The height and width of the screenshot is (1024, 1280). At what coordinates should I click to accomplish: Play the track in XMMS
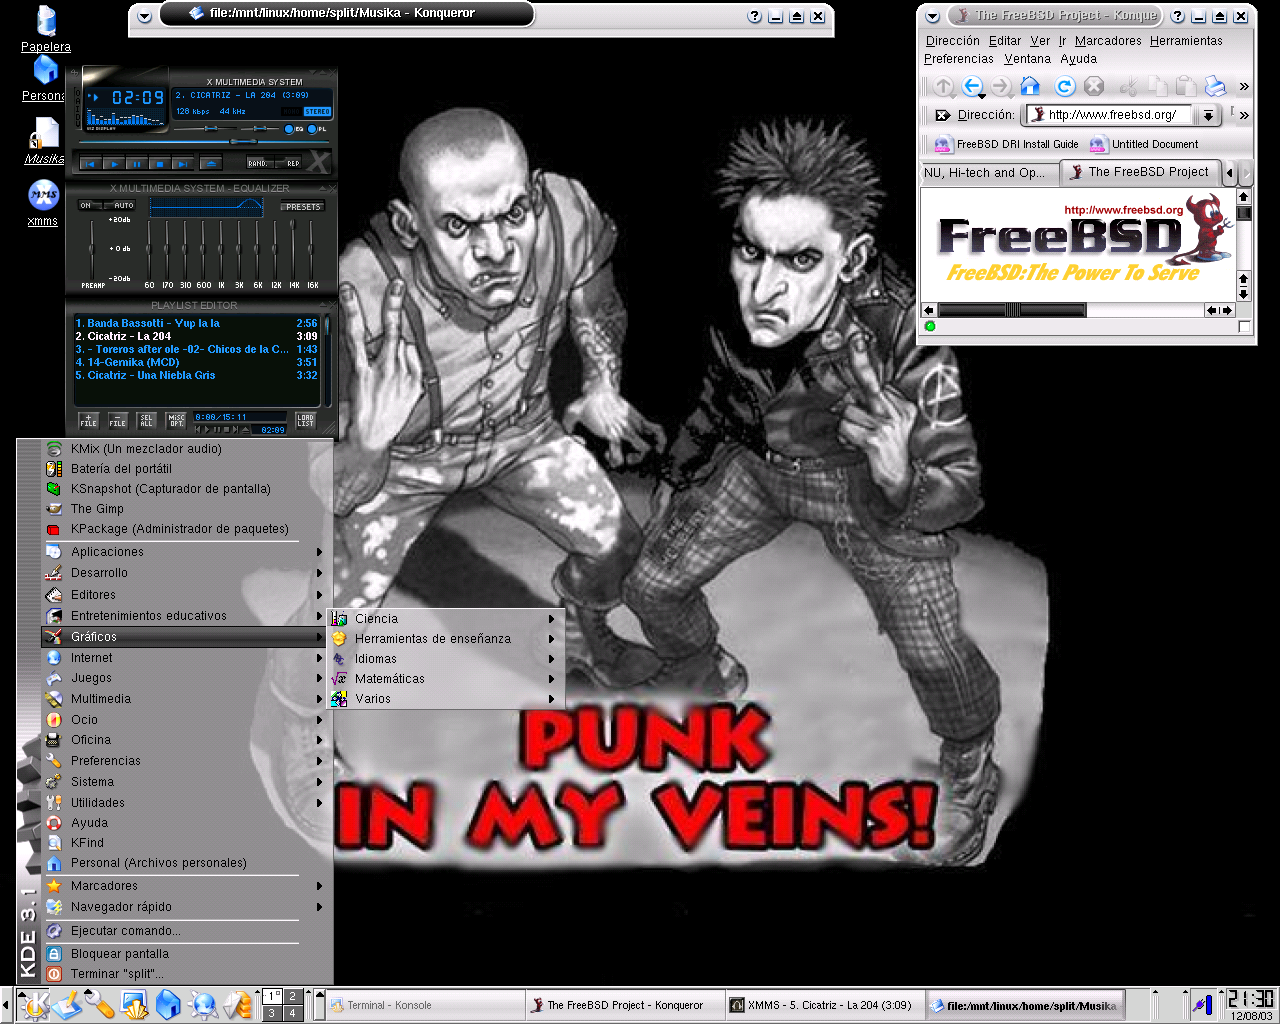pos(114,163)
